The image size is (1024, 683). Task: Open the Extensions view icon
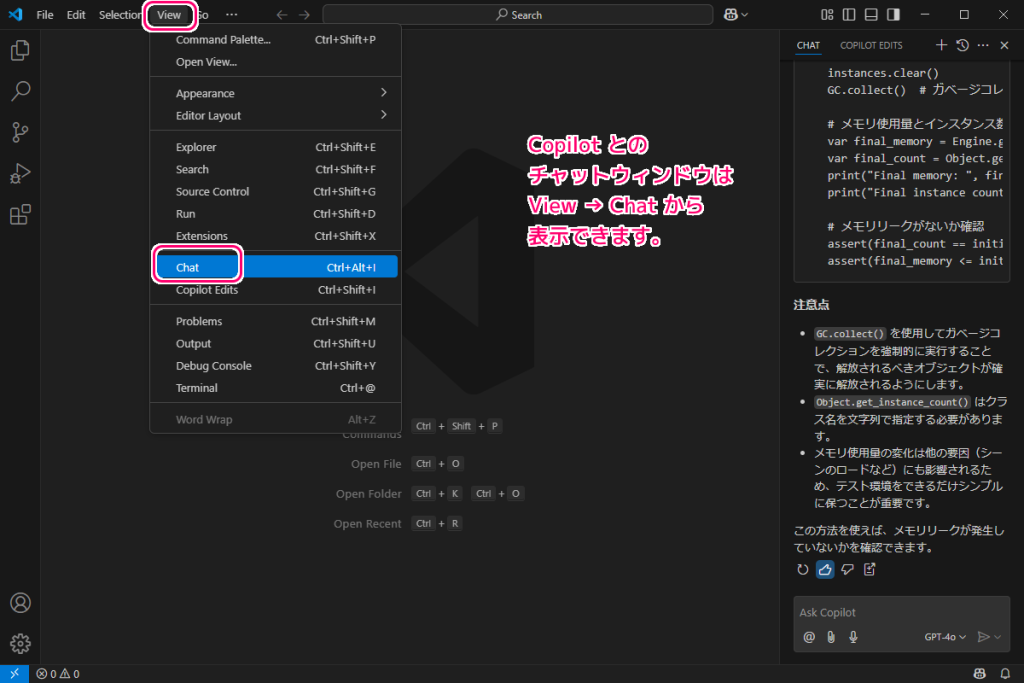pyautogui.click(x=20, y=213)
